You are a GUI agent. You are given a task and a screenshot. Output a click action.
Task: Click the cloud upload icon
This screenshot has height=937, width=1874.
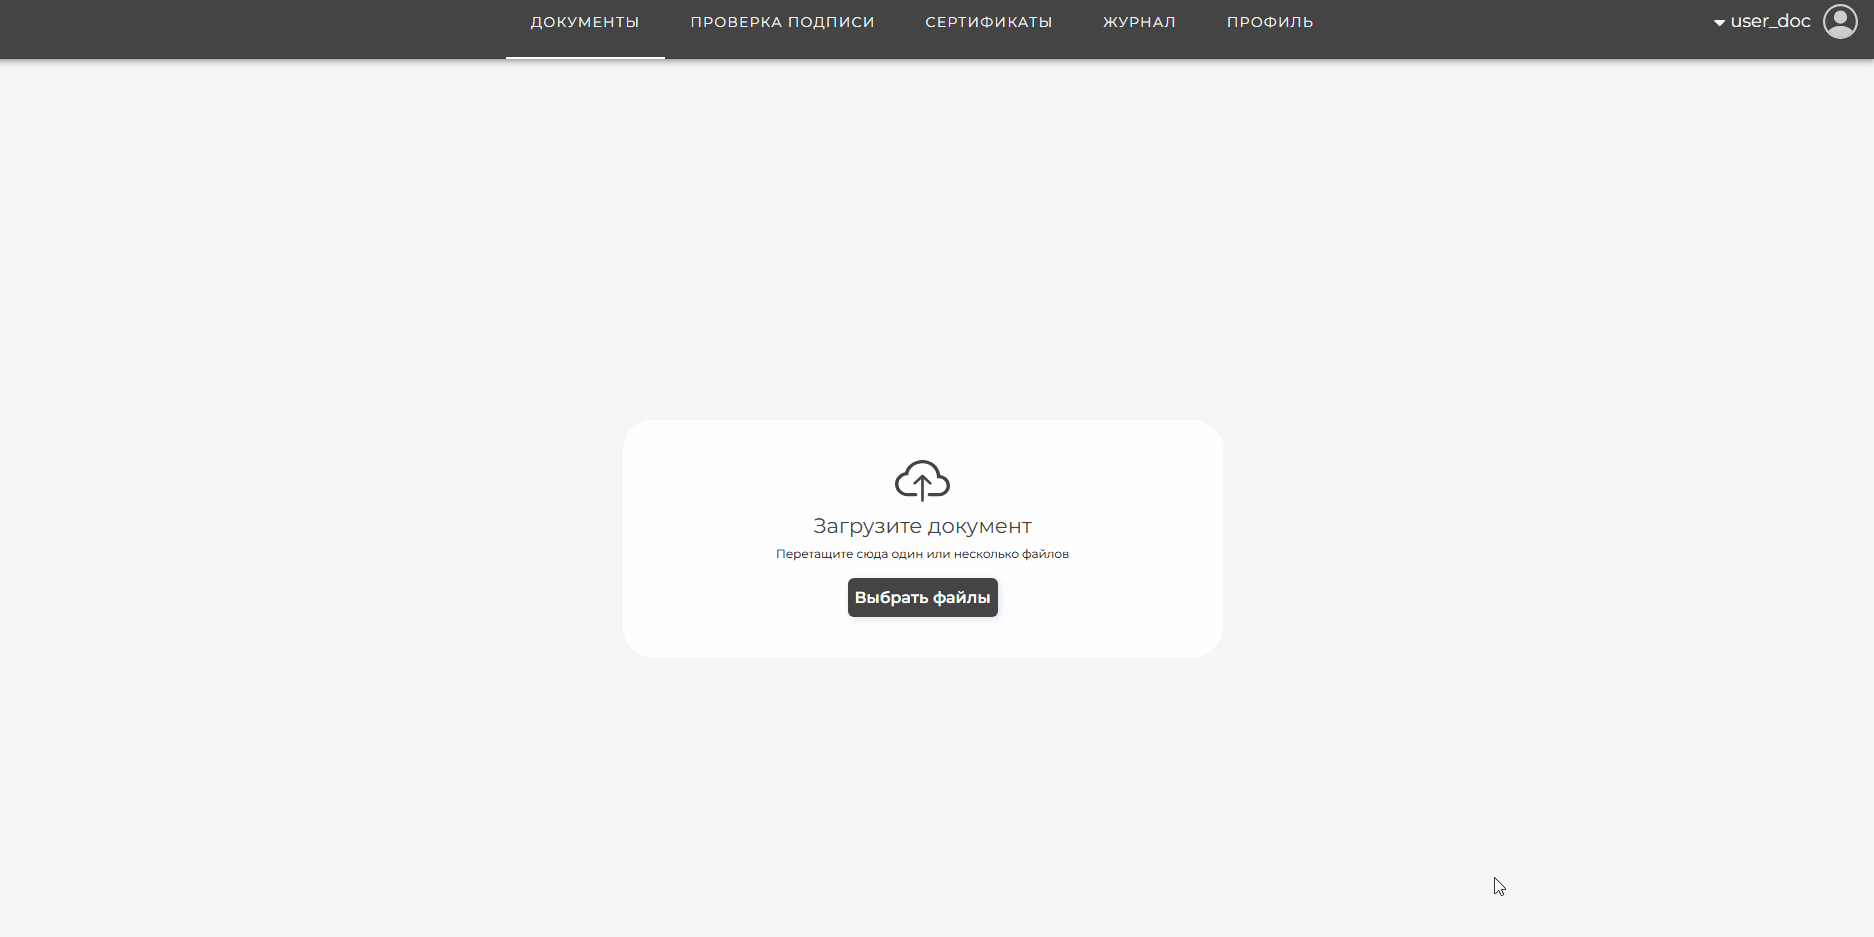pyautogui.click(x=922, y=481)
